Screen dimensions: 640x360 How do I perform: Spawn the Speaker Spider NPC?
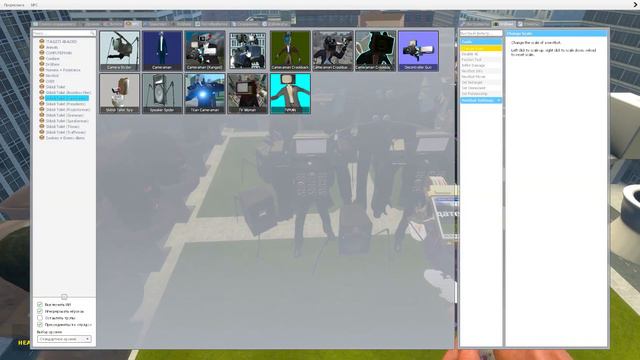(x=162, y=93)
